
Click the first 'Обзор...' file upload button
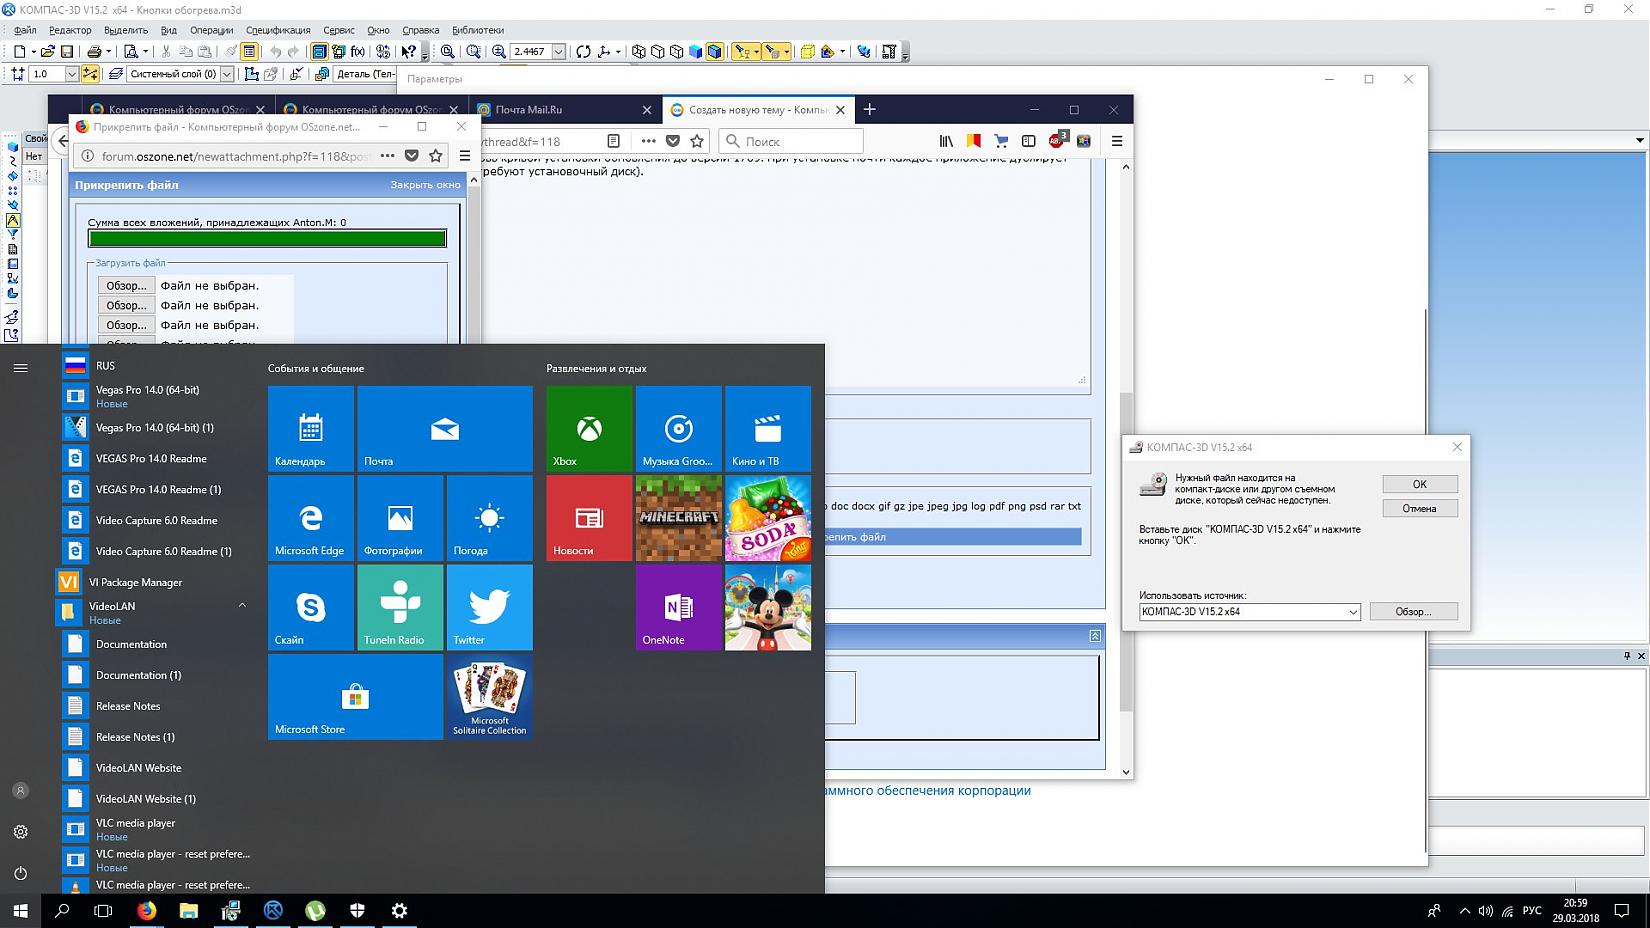(x=126, y=286)
